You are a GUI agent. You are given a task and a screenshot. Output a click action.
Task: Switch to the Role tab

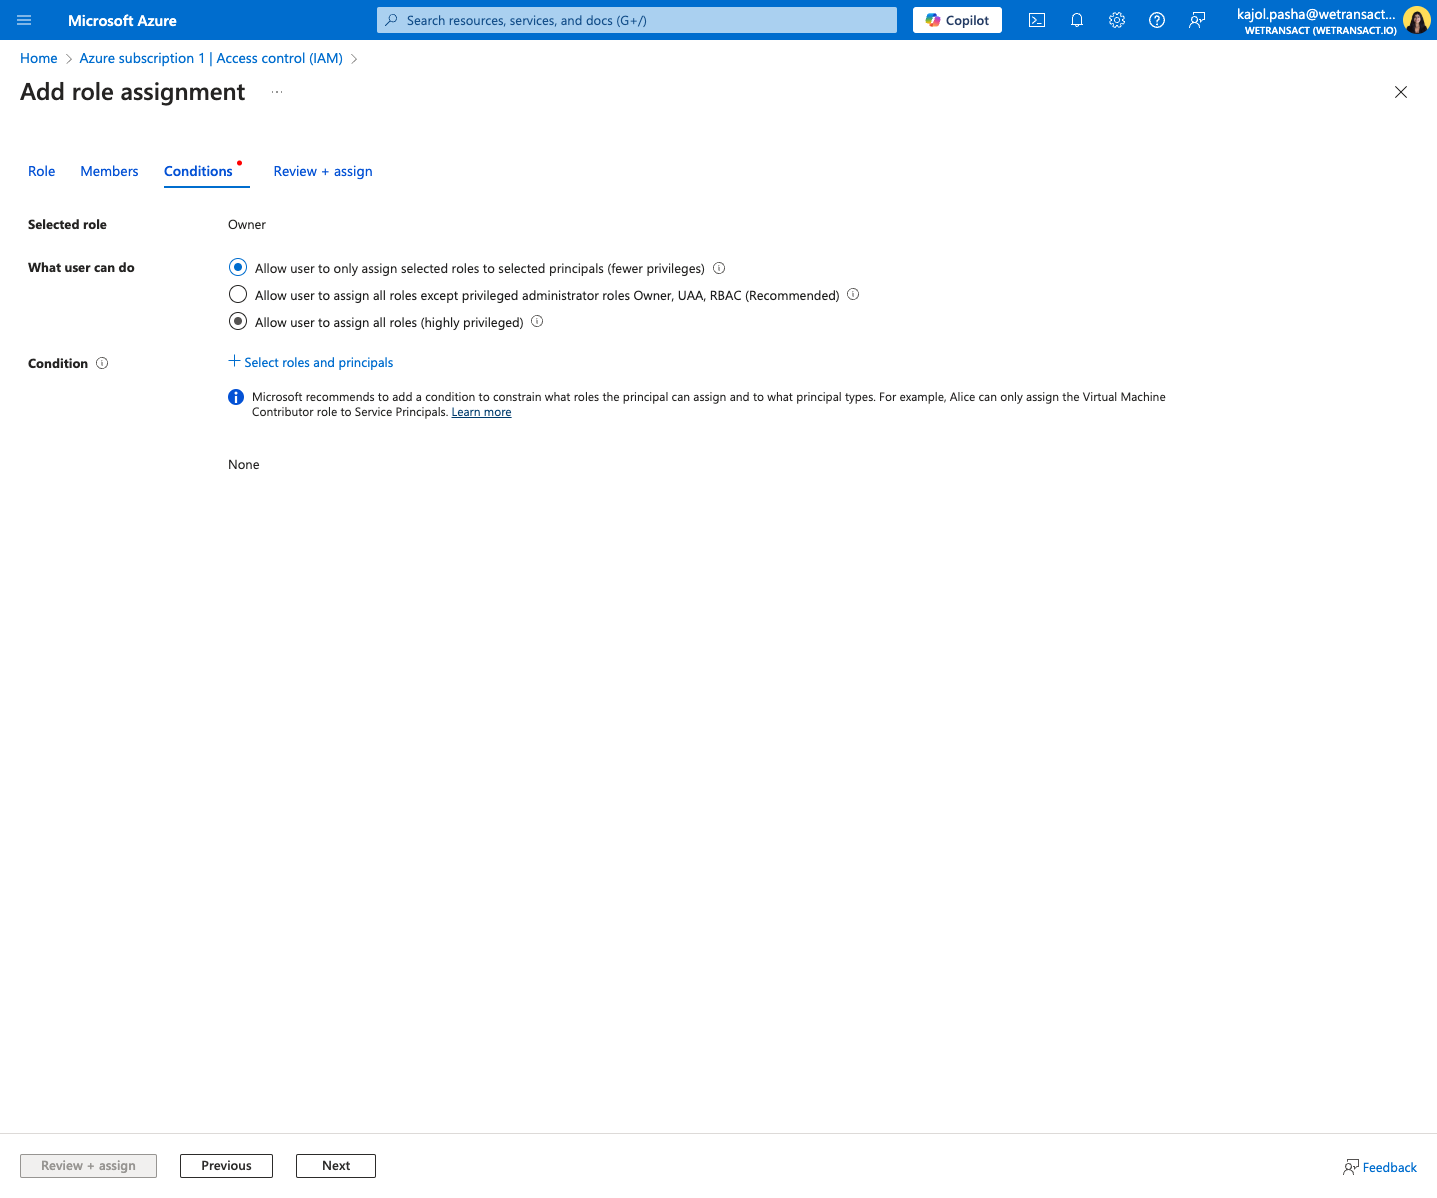point(42,171)
